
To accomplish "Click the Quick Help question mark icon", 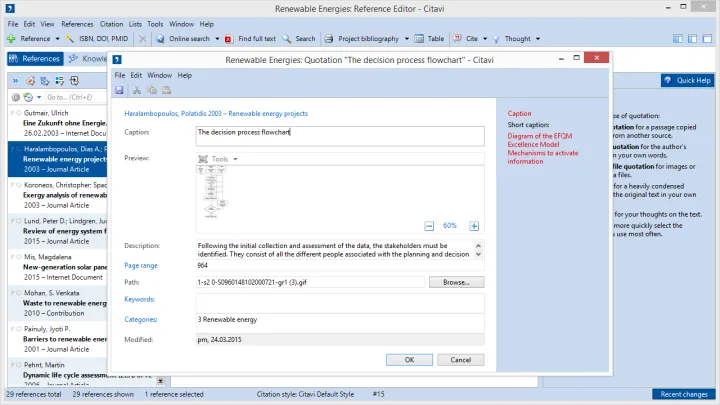I will 668,80.
